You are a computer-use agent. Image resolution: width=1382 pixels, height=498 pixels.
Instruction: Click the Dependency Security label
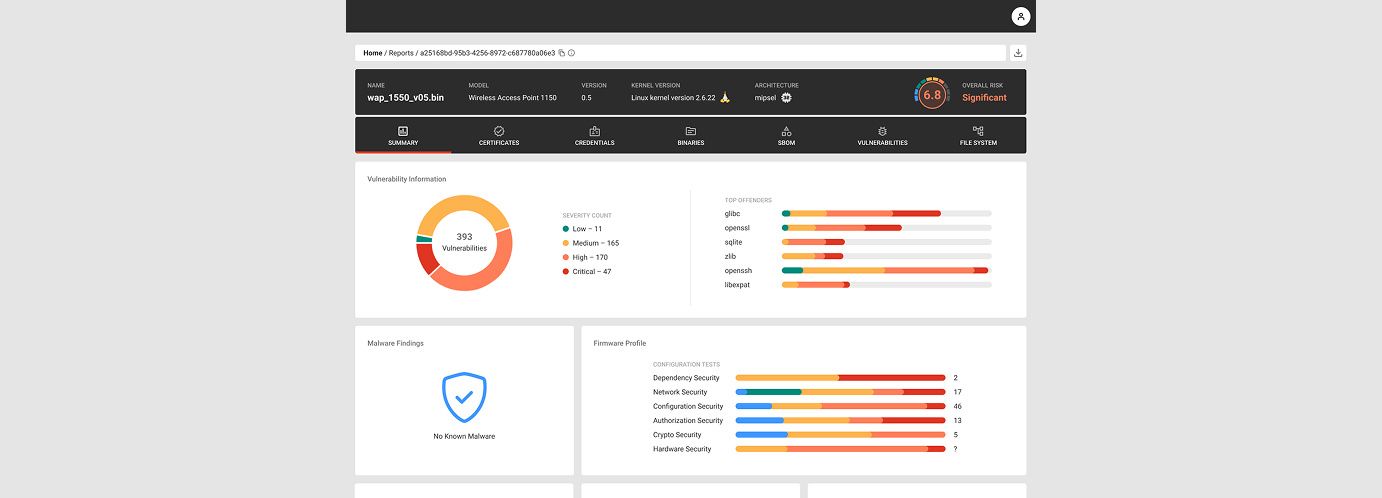pos(686,378)
